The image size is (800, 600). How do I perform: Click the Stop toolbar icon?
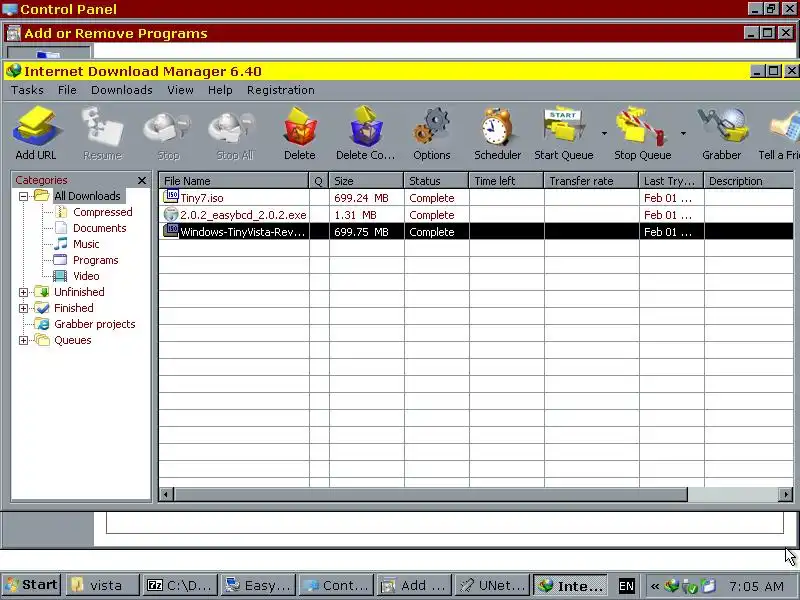[x=168, y=133]
